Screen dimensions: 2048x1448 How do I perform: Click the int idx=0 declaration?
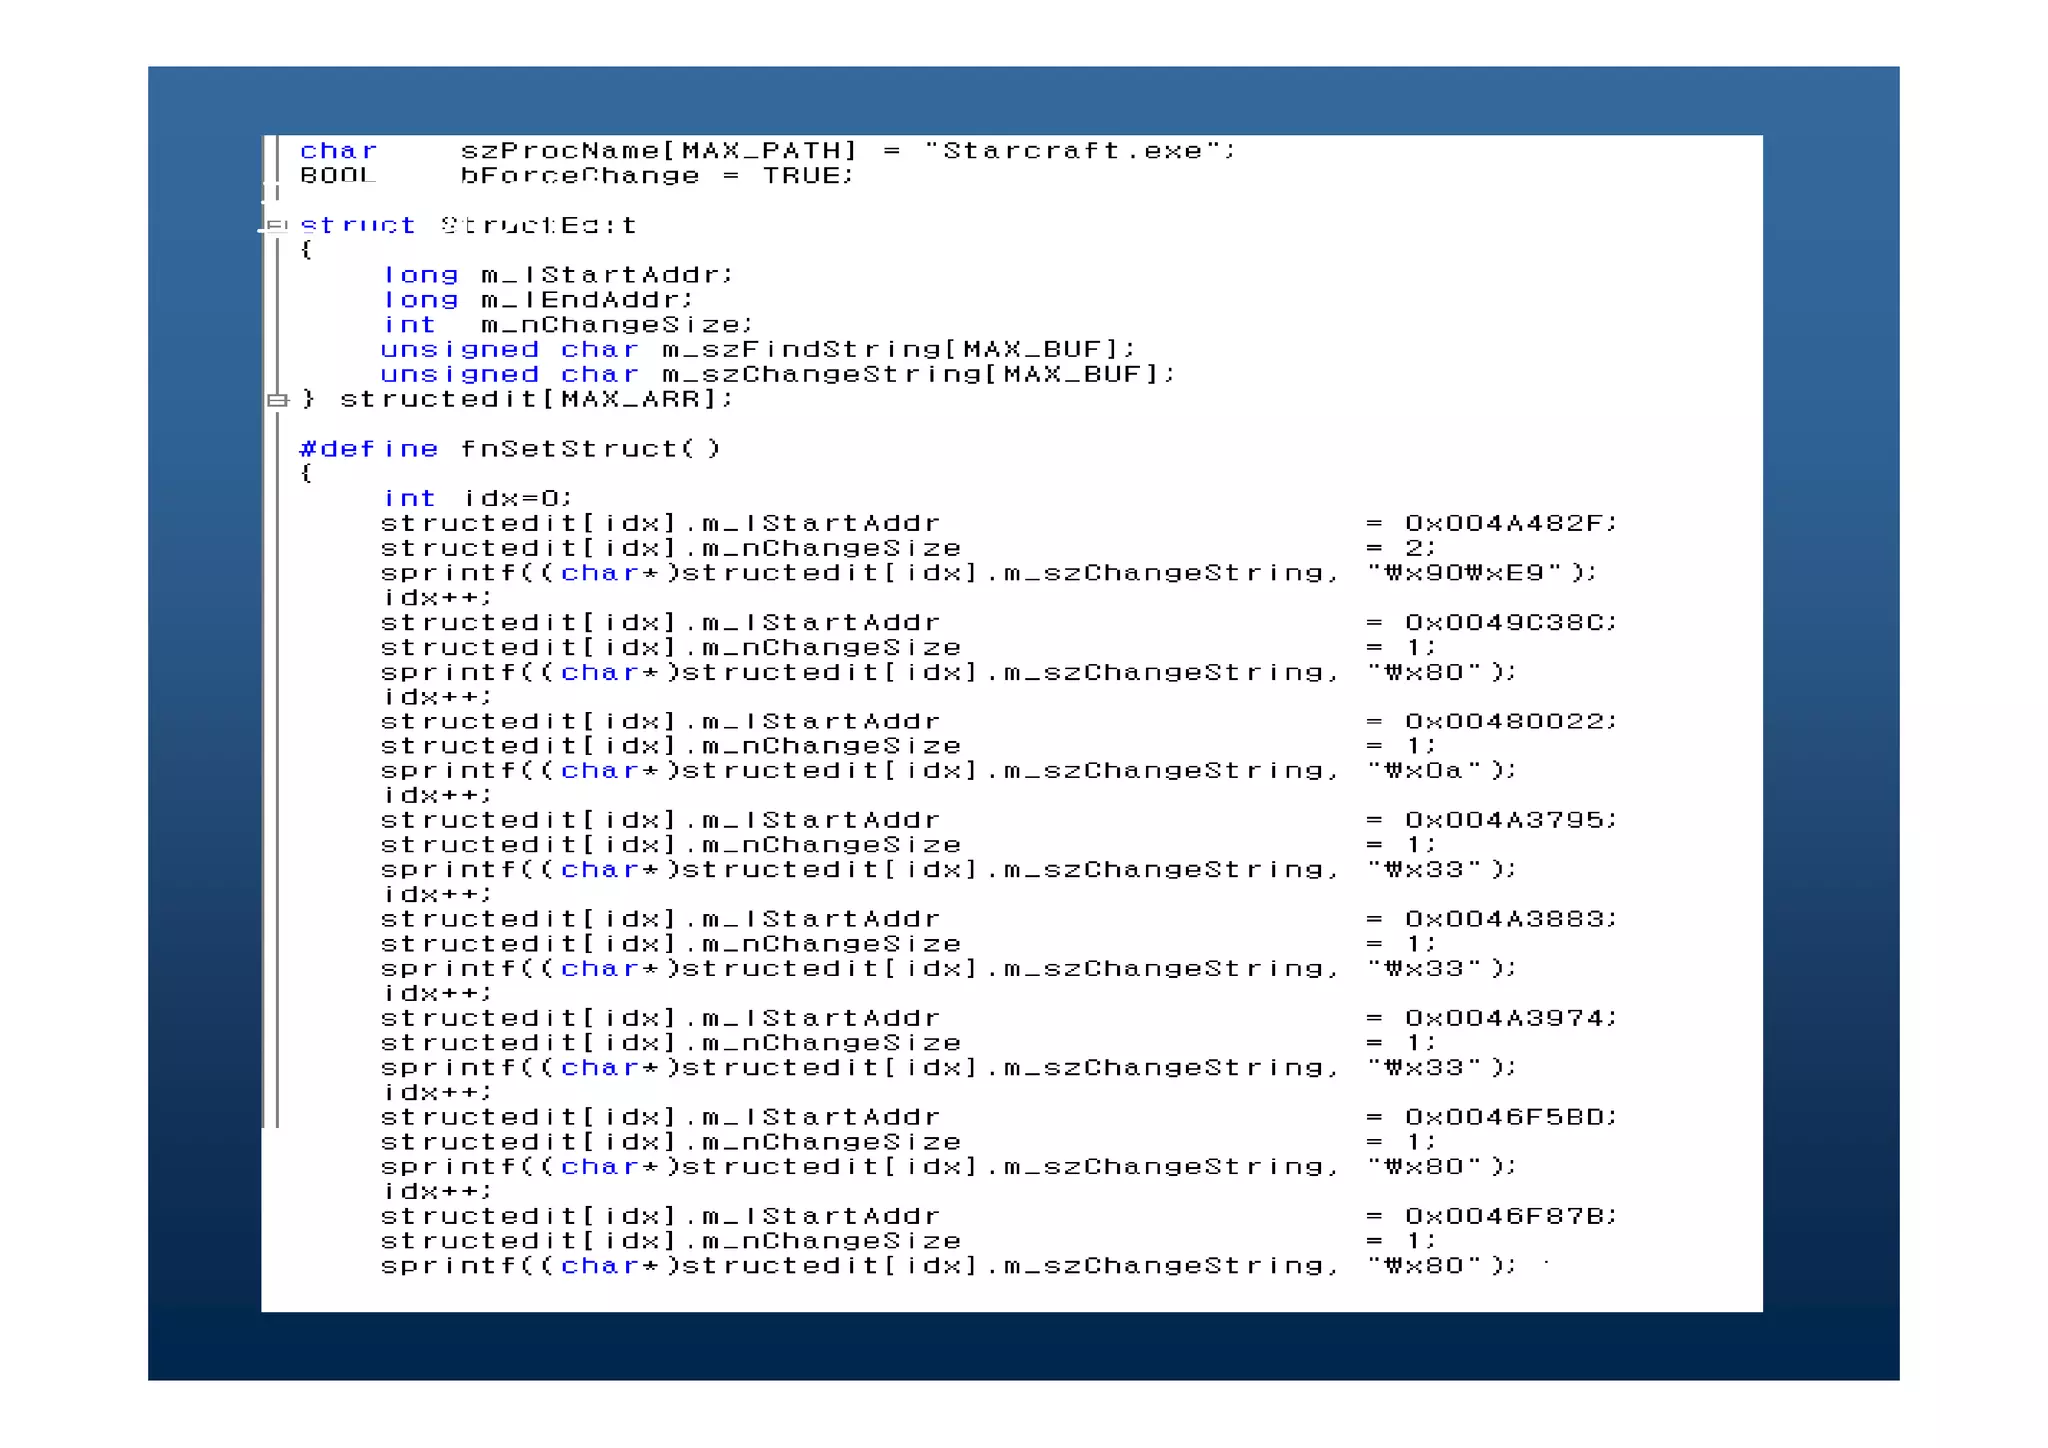477,499
